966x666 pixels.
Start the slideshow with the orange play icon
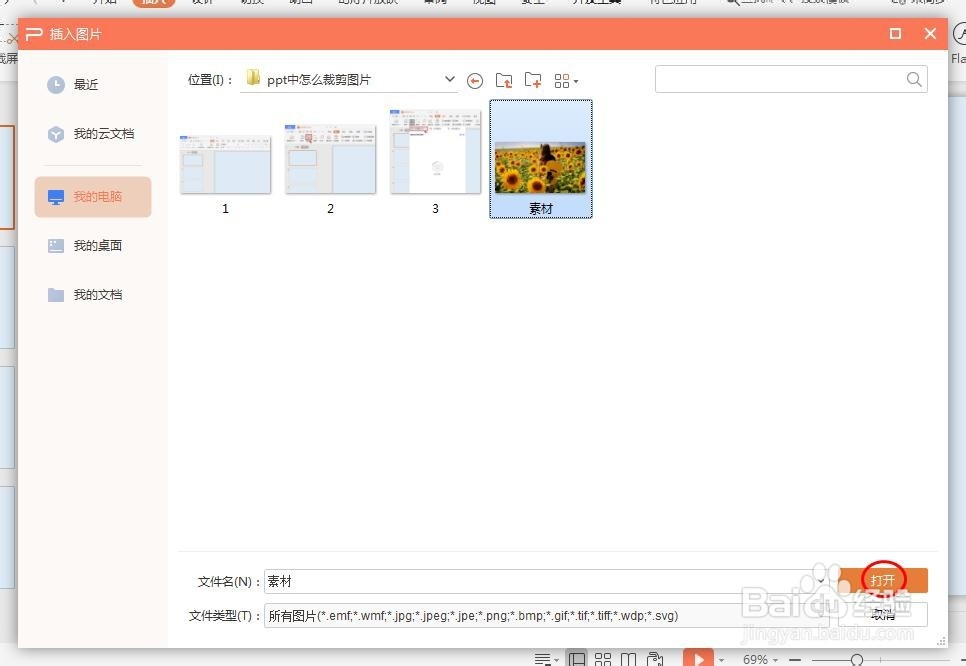(x=698, y=658)
